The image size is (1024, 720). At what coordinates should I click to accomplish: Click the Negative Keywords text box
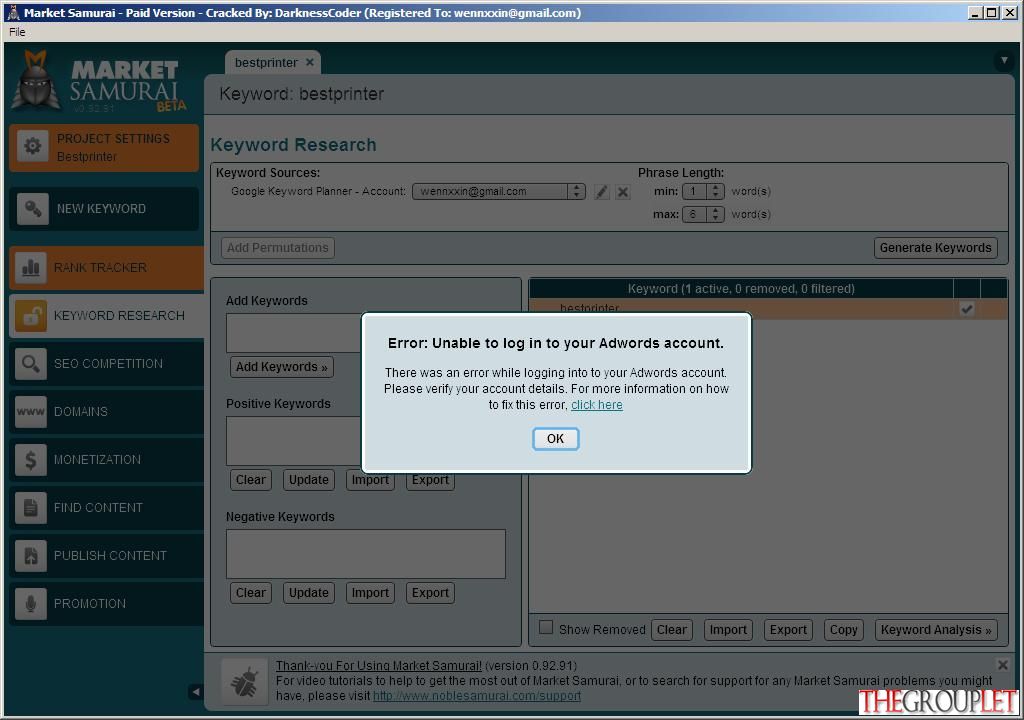tap(366, 554)
